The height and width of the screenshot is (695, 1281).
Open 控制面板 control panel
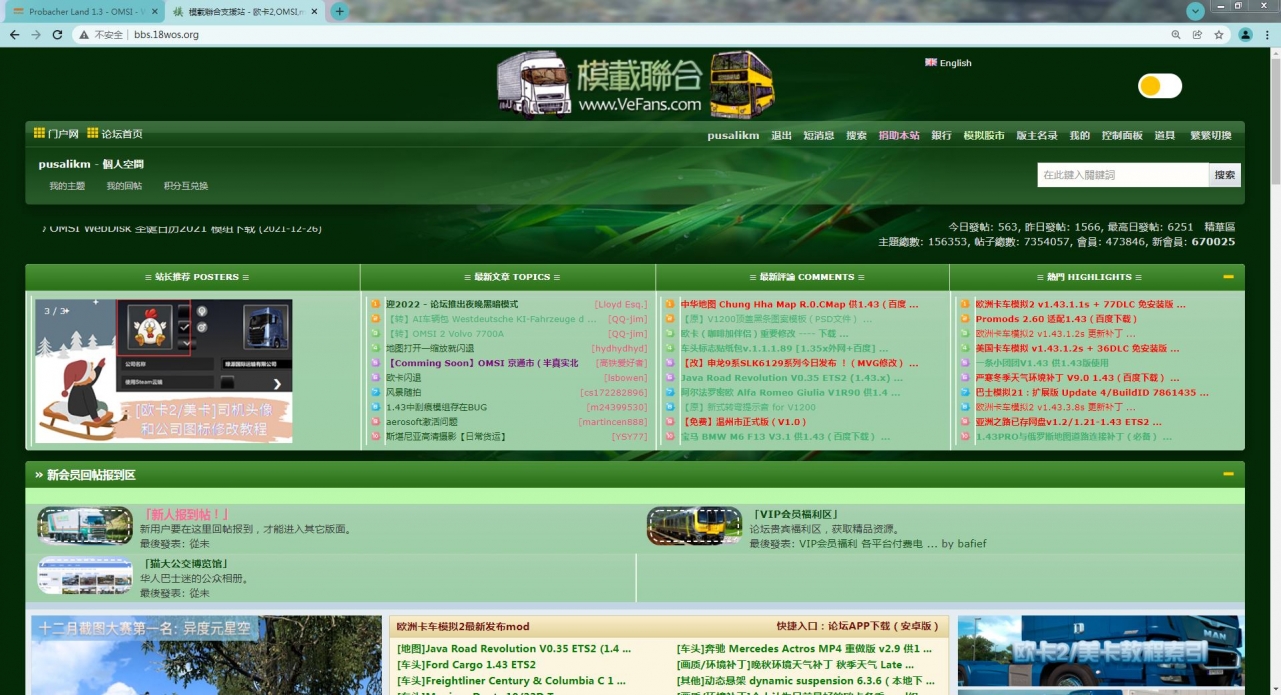[1122, 135]
